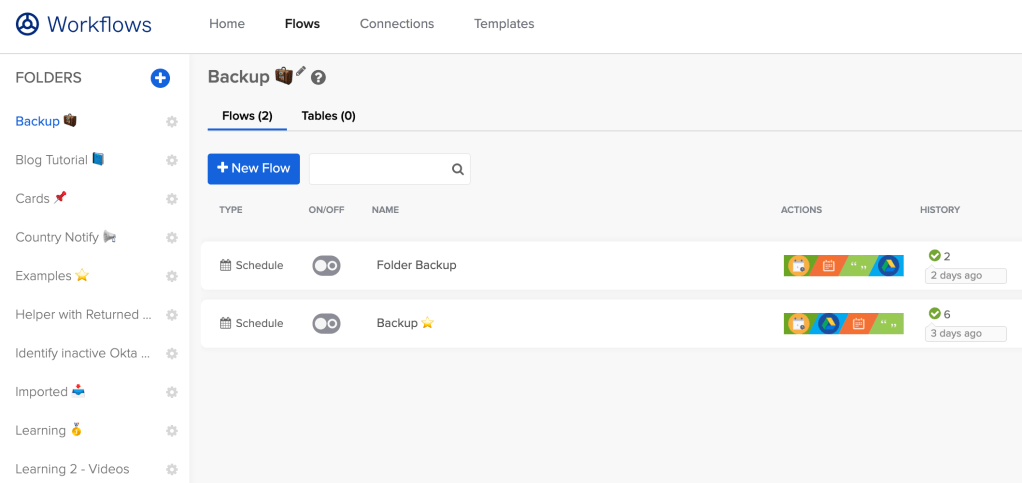The image size is (1022, 483).
Task: Open action cards strip for Folder Backup
Action: point(843,266)
